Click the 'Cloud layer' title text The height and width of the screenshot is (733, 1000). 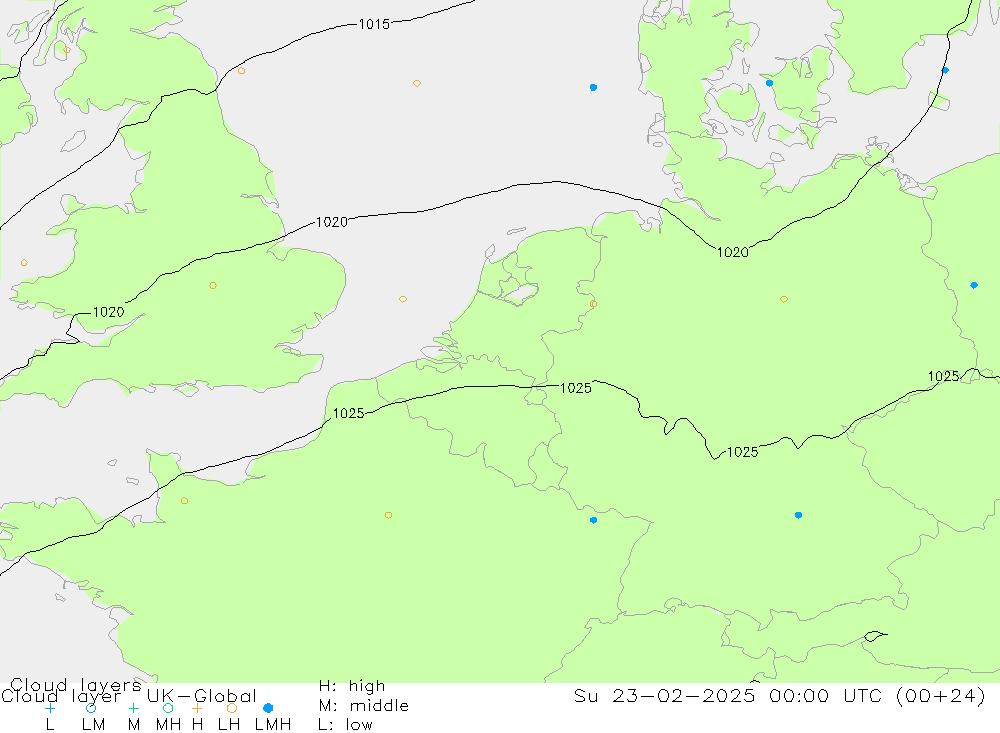pos(61,696)
